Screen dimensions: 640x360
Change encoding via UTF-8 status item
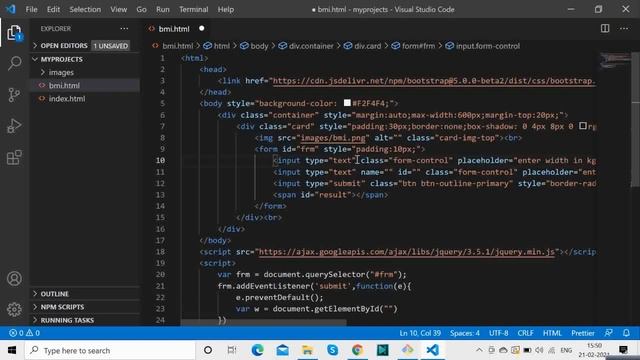point(499,333)
